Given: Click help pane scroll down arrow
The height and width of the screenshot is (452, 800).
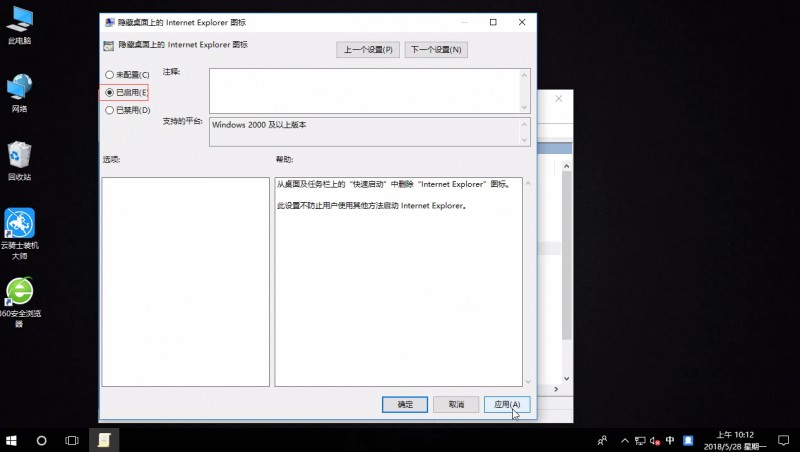Looking at the screenshot, I should [528, 381].
